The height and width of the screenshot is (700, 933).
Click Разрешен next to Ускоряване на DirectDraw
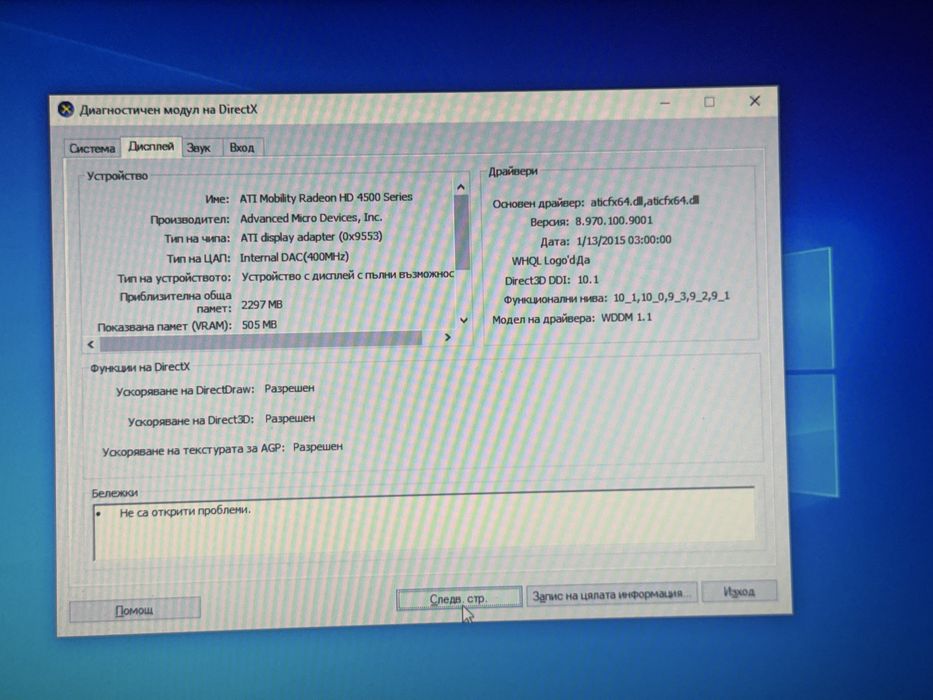coord(290,389)
